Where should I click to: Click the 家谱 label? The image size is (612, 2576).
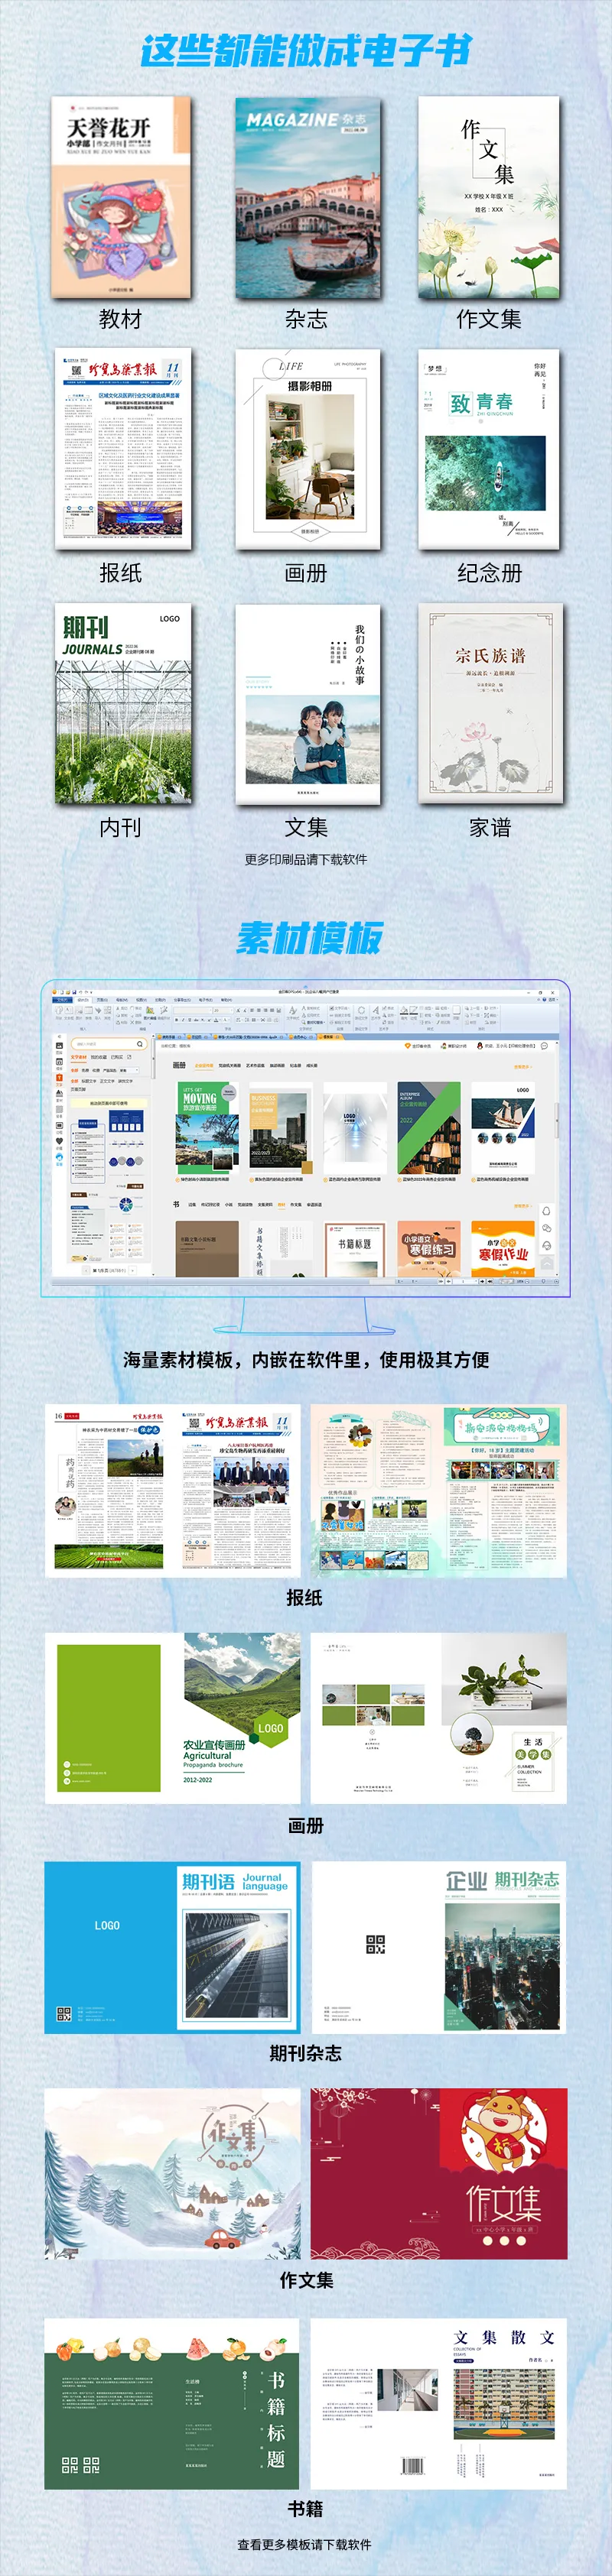[x=490, y=827]
